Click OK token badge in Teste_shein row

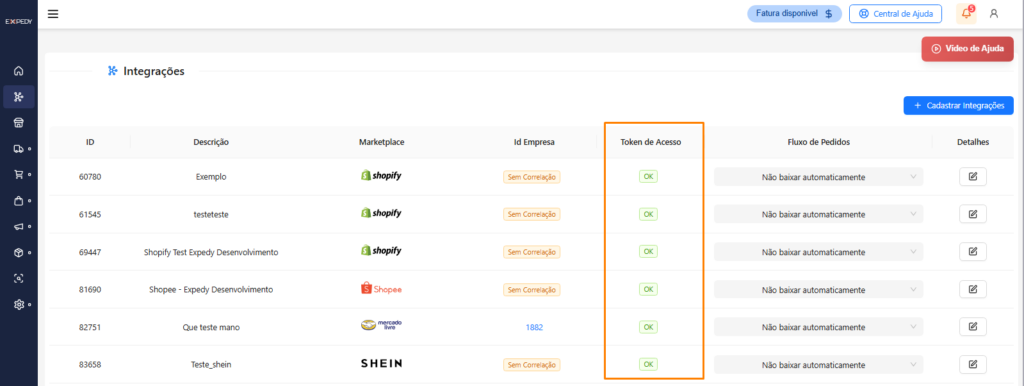click(x=648, y=364)
